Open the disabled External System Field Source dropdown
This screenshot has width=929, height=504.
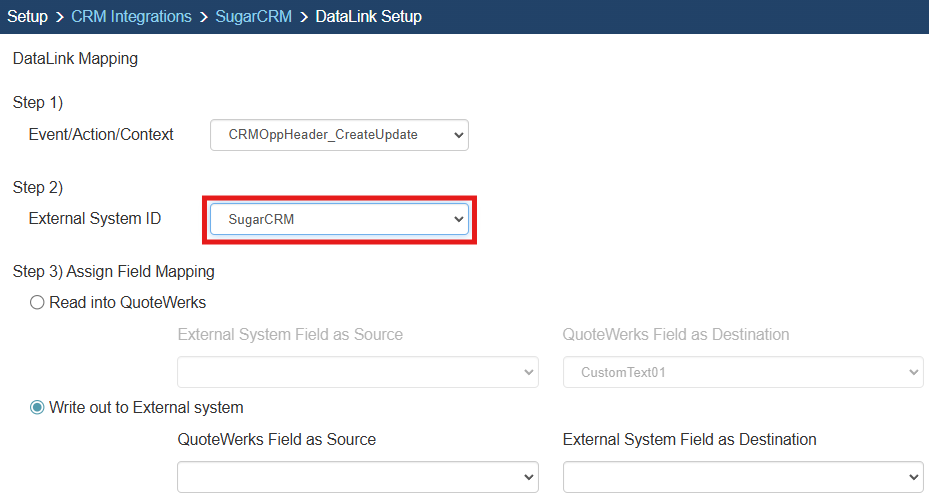[358, 372]
